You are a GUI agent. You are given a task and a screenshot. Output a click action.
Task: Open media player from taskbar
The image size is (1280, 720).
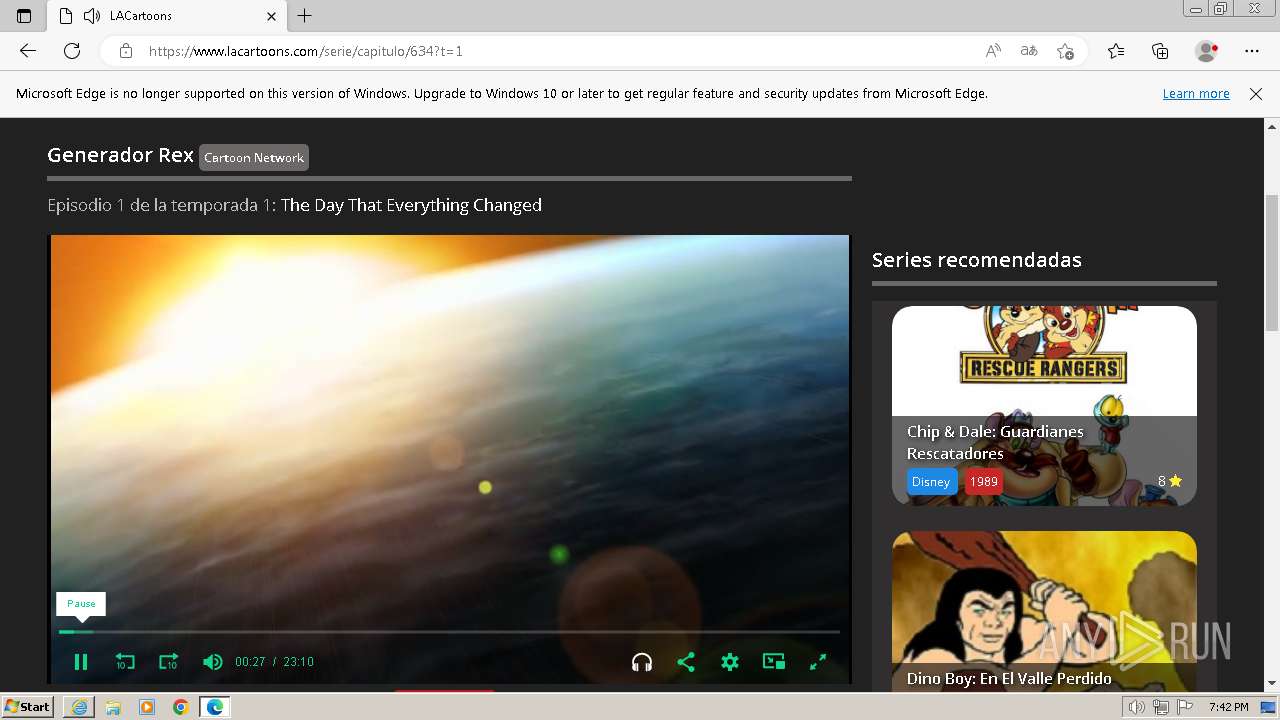147,707
